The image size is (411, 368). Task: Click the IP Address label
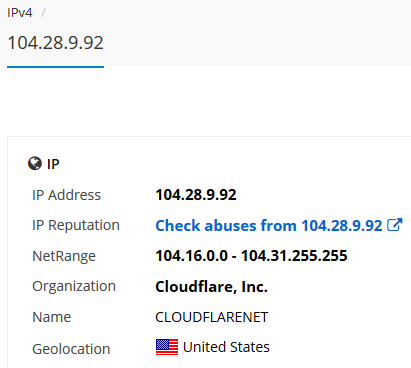[66, 195]
